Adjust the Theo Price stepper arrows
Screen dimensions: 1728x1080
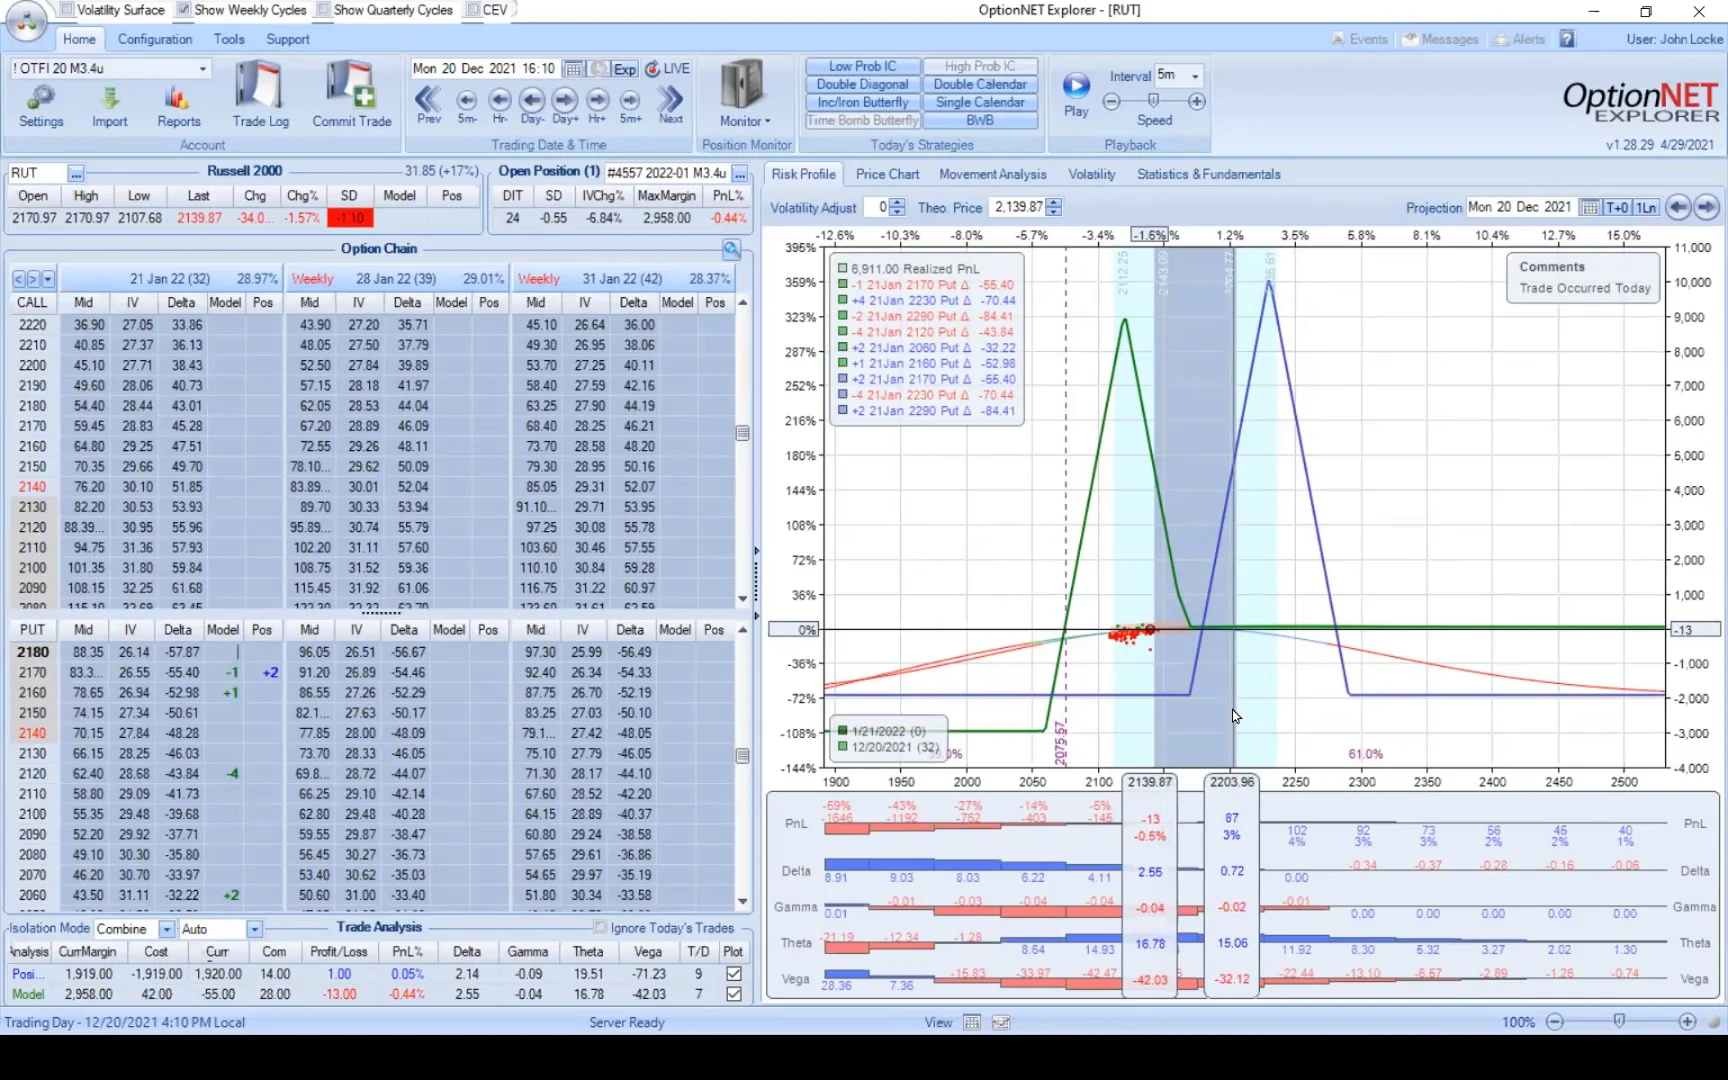(1054, 207)
